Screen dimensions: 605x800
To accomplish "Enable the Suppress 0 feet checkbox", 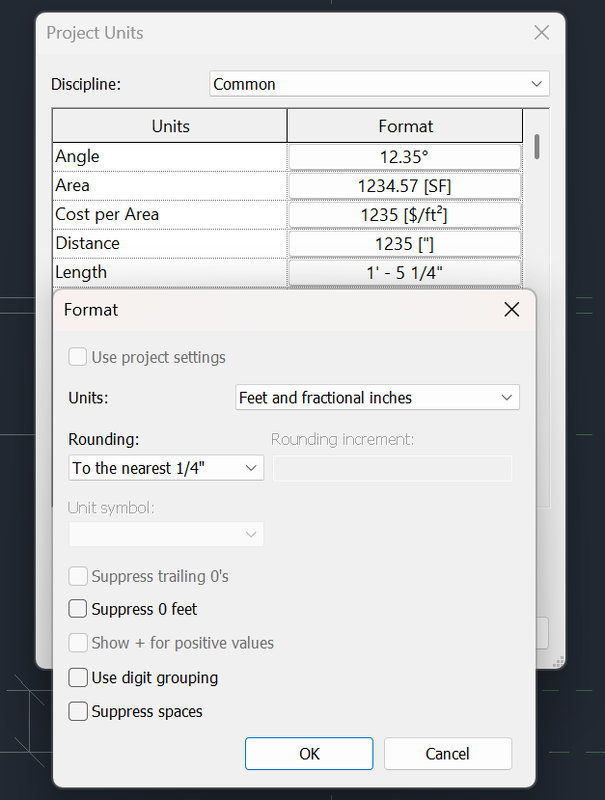I will click(x=78, y=609).
